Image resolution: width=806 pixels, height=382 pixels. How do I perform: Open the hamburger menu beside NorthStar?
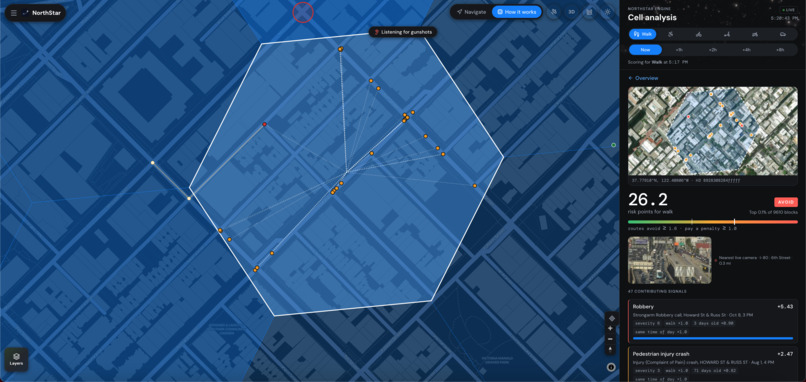click(13, 13)
